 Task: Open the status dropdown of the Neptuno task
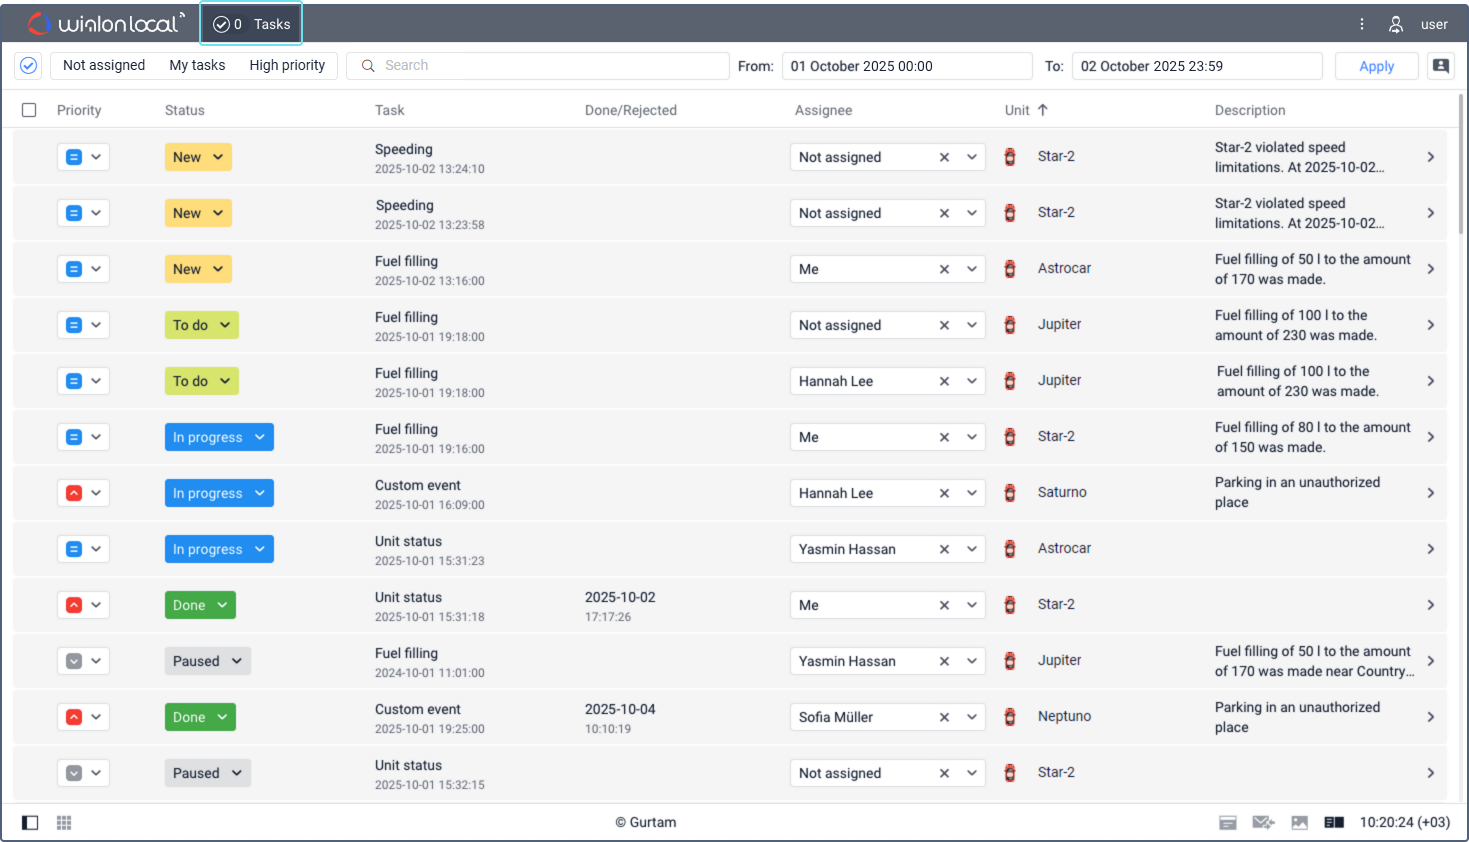[x=200, y=717]
